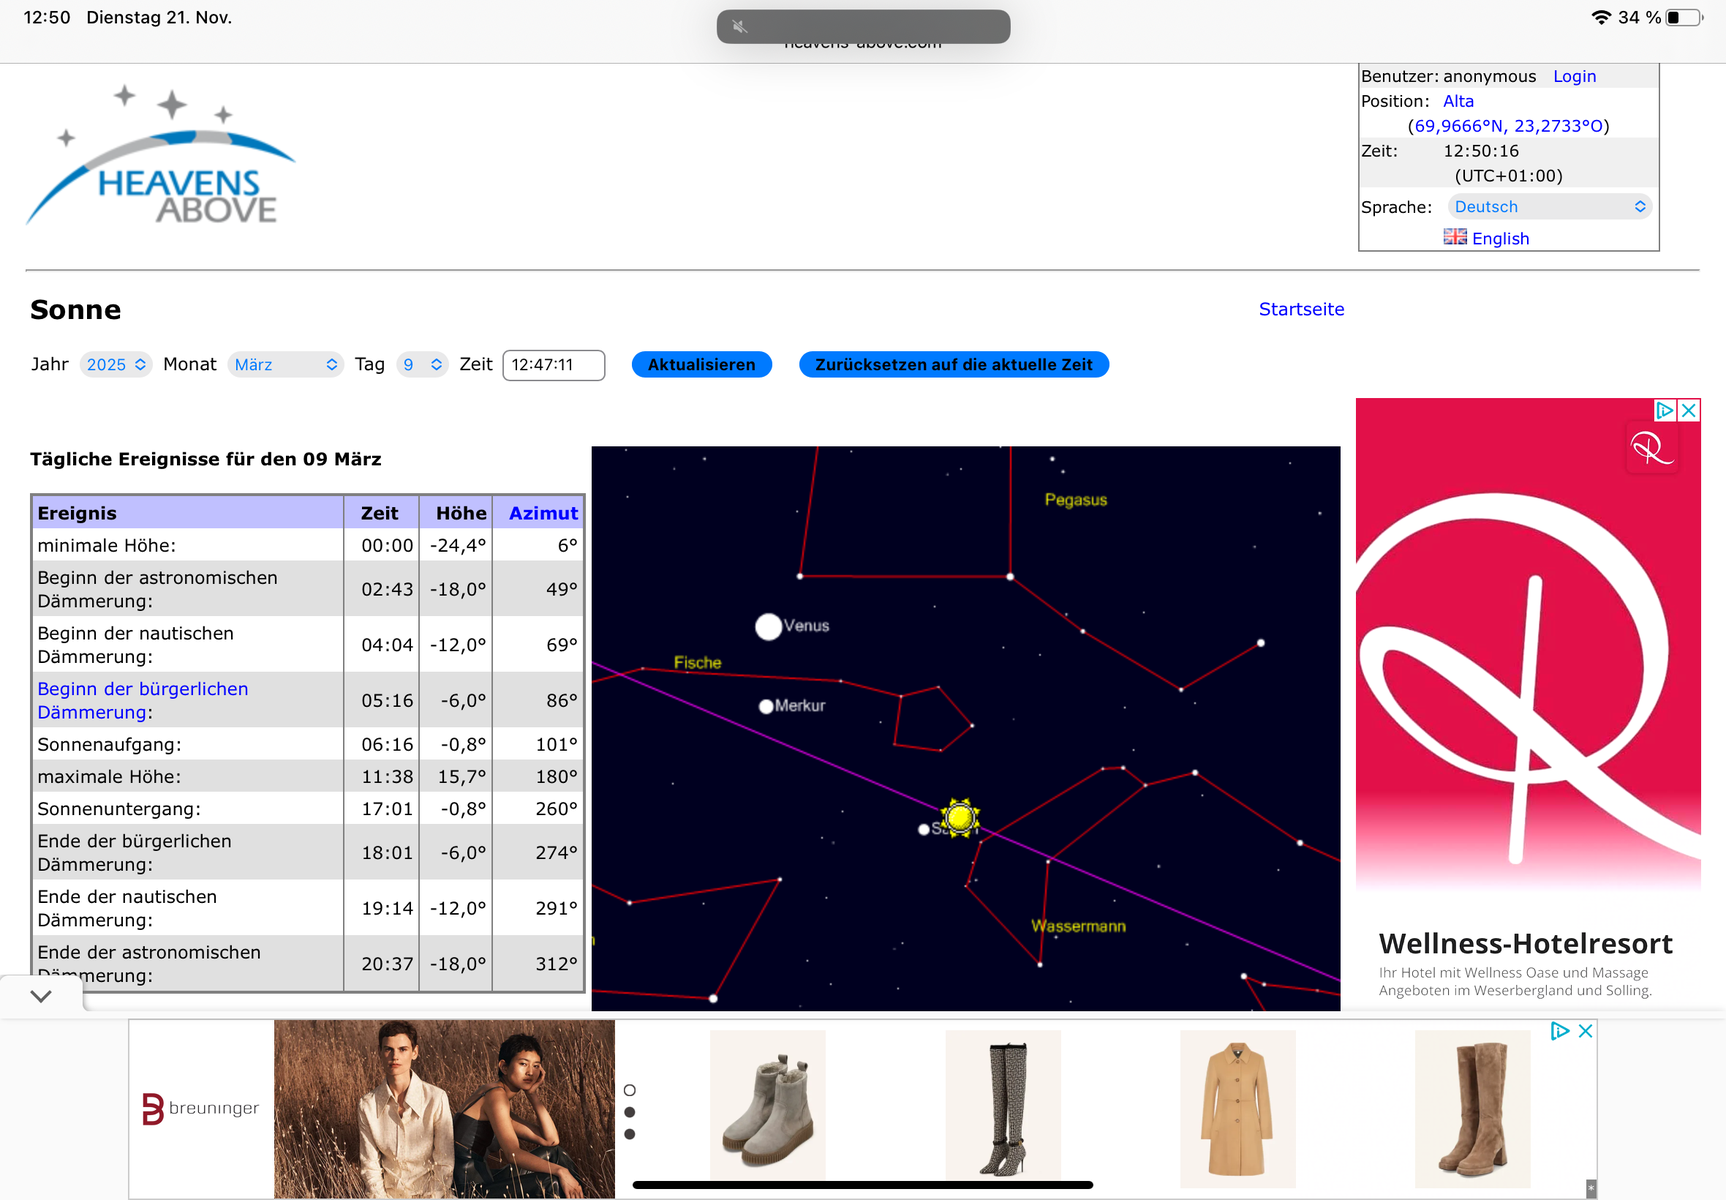1726x1200 pixels.
Task: Click the Zeit time input field
Action: click(553, 365)
